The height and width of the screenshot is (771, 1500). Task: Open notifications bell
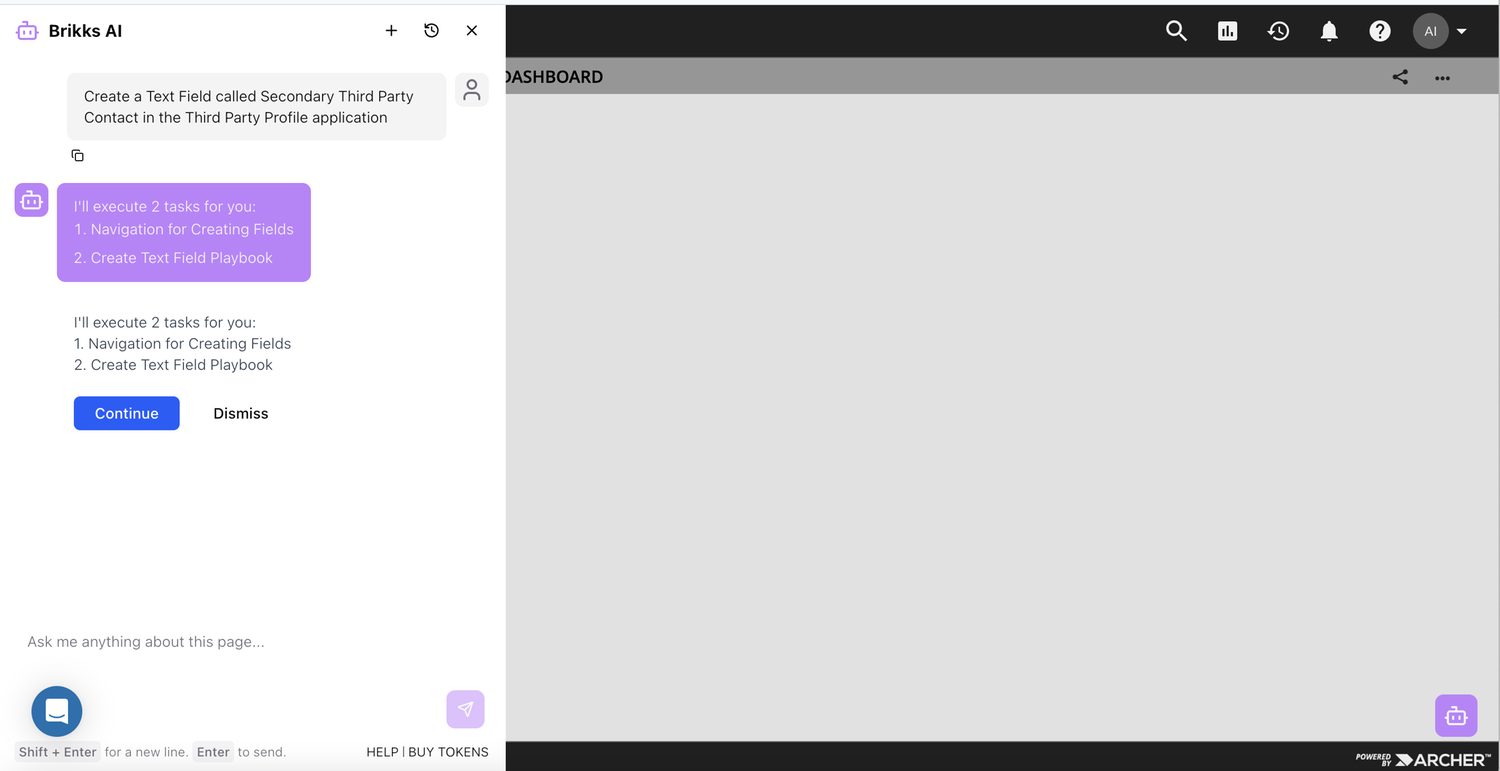pos(1329,31)
